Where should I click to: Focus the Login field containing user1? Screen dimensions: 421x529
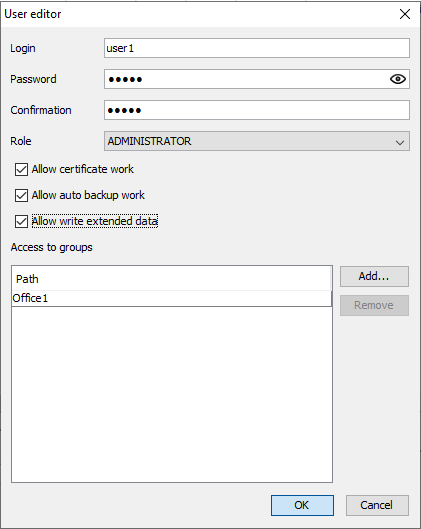(x=257, y=48)
